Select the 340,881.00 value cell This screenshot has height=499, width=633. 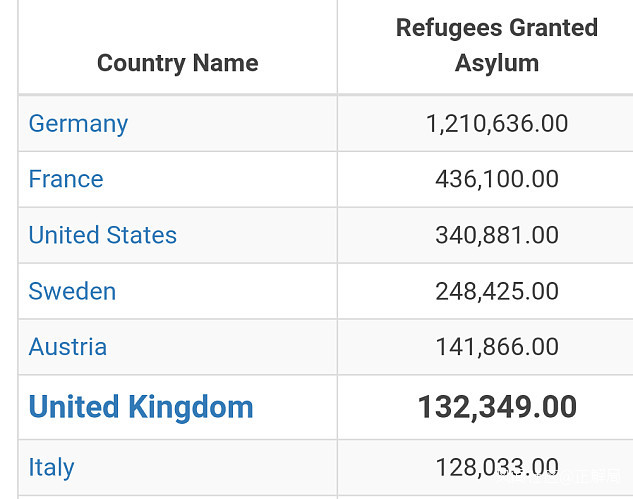pyautogui.click(x=496, y=236)
